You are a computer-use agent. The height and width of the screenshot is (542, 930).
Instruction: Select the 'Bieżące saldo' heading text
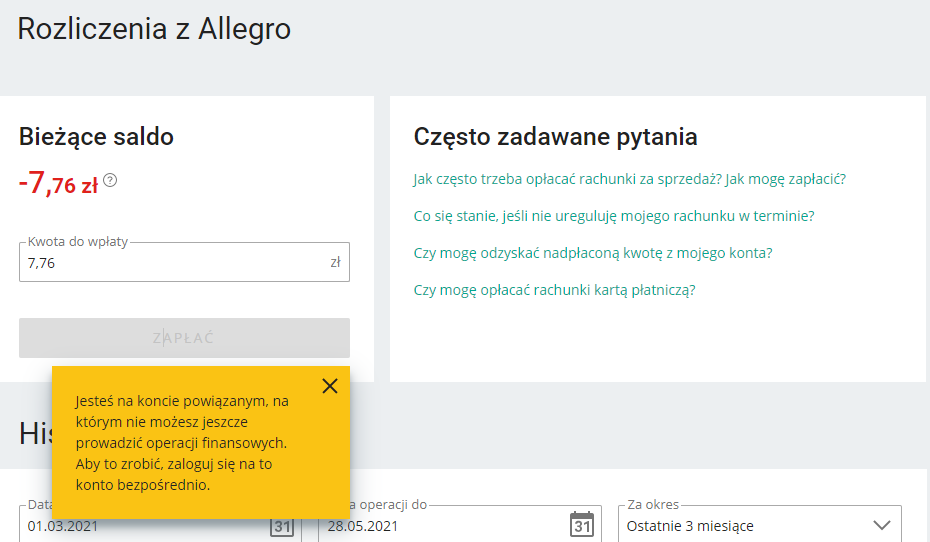(96, 137)
